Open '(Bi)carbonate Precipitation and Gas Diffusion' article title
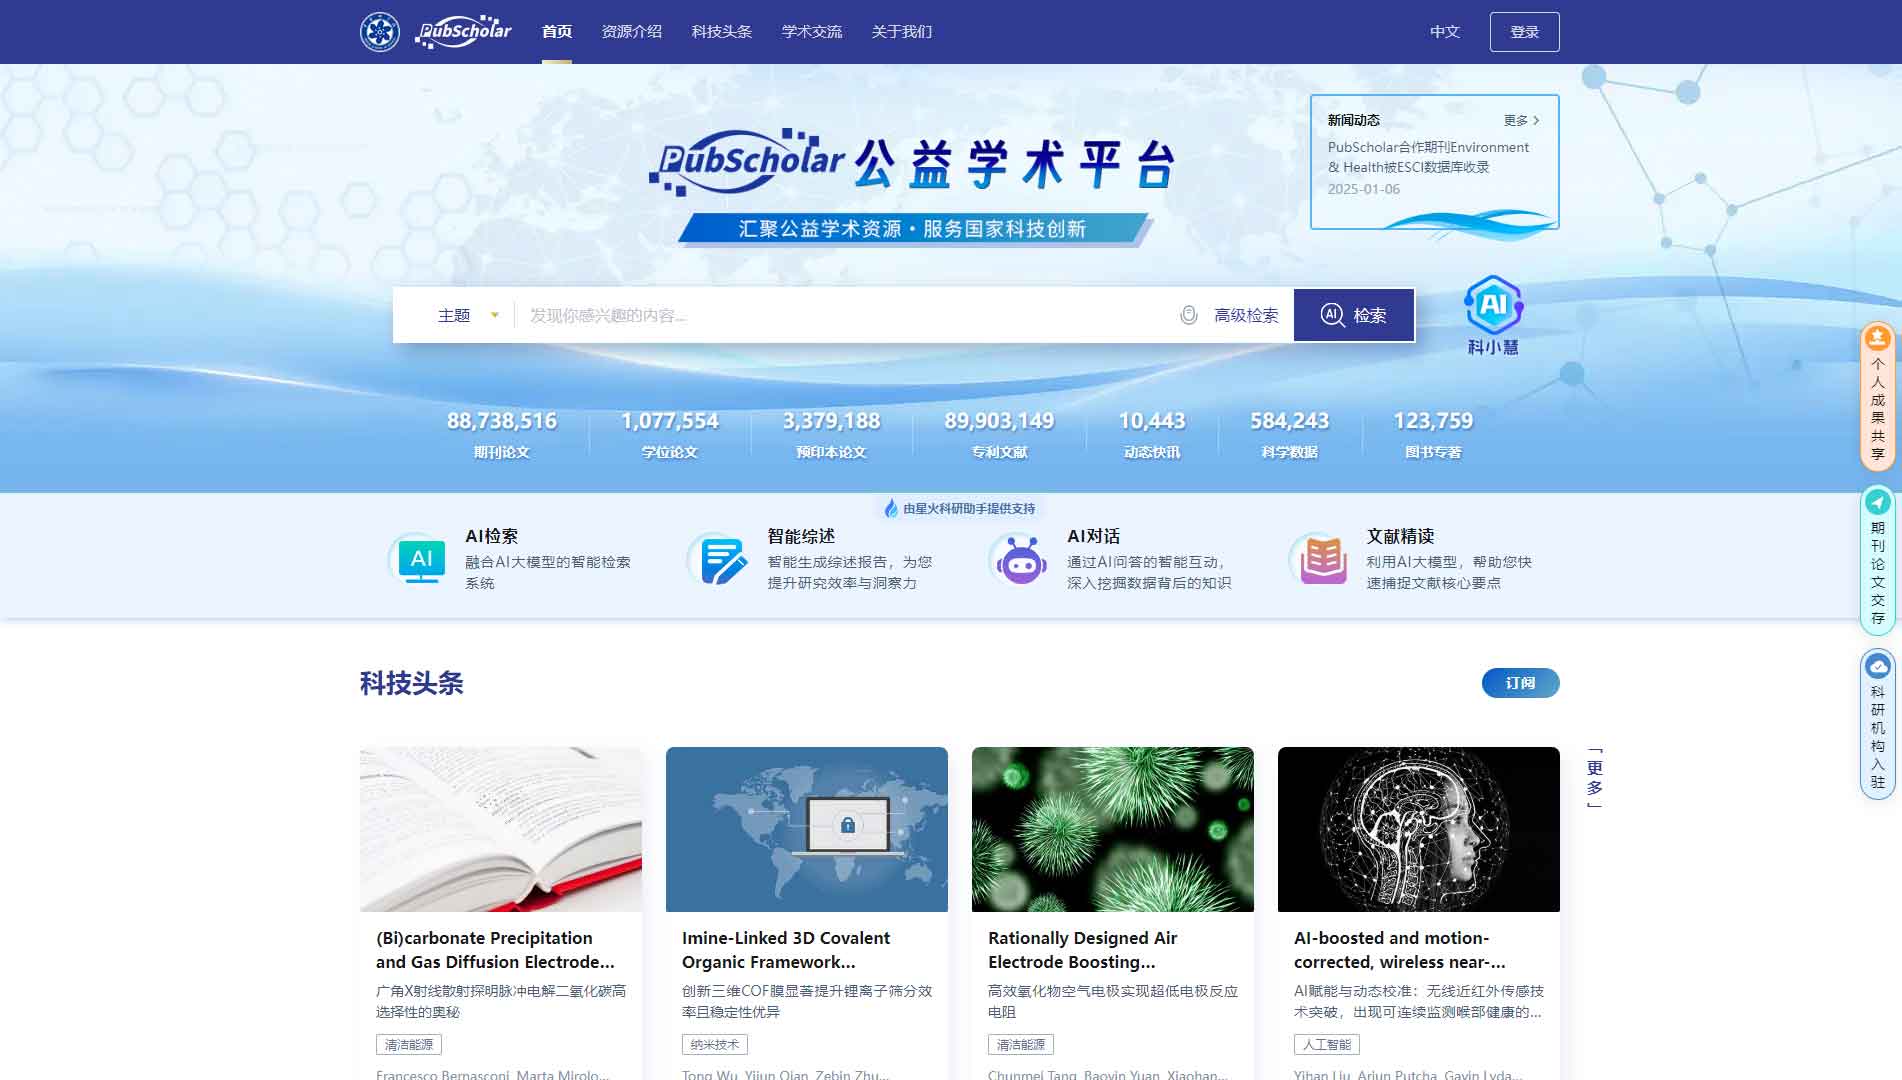 pyautogui.click(x=495, y=950)
